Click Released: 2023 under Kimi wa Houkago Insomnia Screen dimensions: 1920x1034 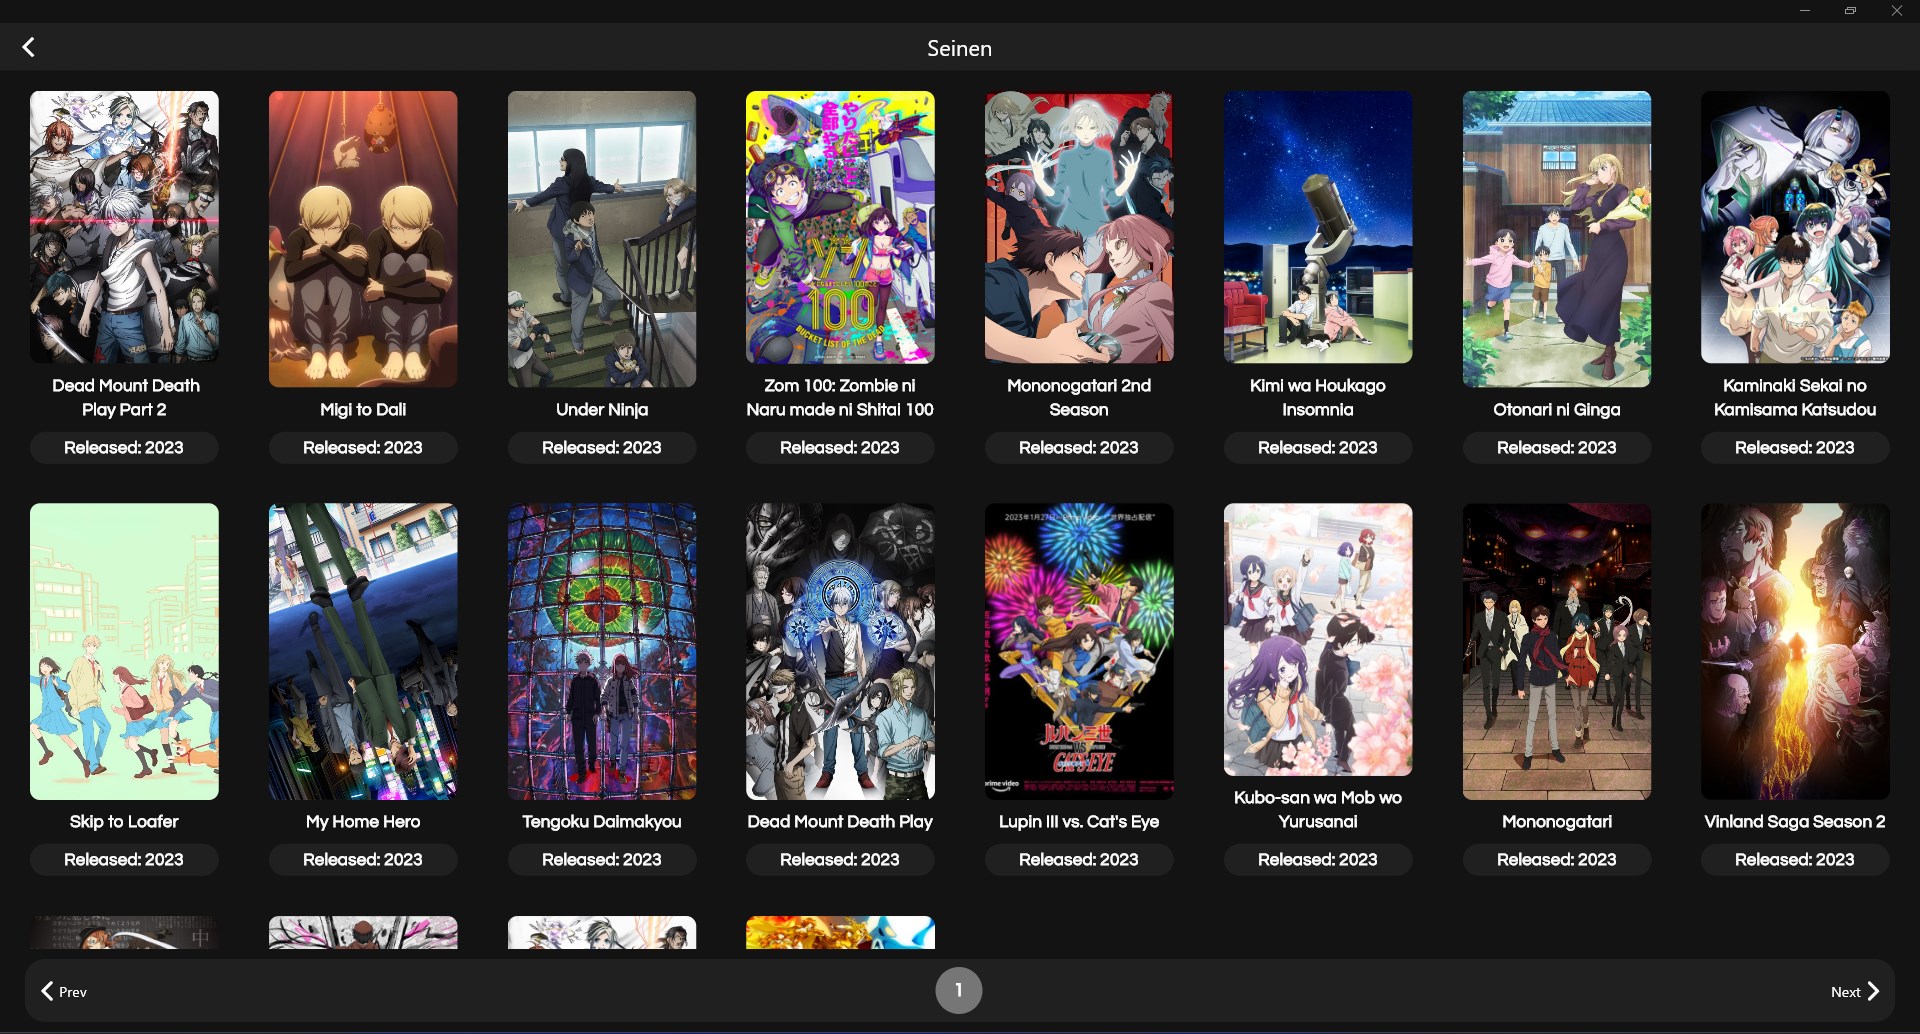pyautogui.click(x=1318, y=448)
